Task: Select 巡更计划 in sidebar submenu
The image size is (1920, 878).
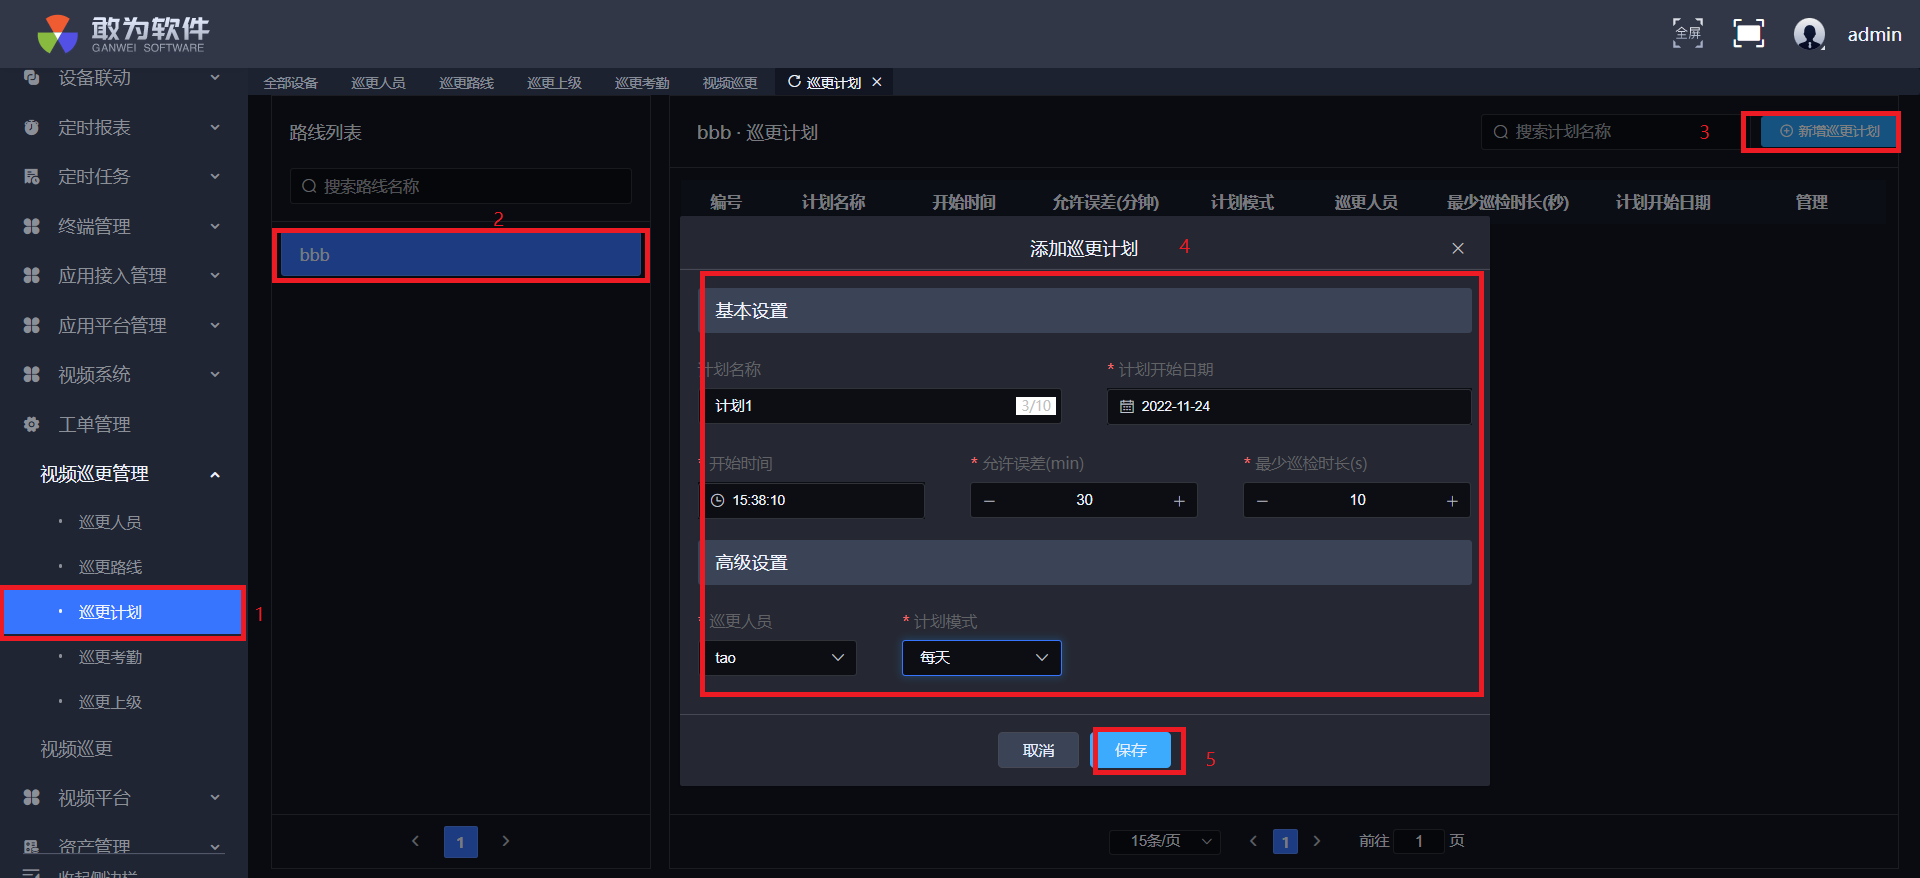Action: (124, 612)
